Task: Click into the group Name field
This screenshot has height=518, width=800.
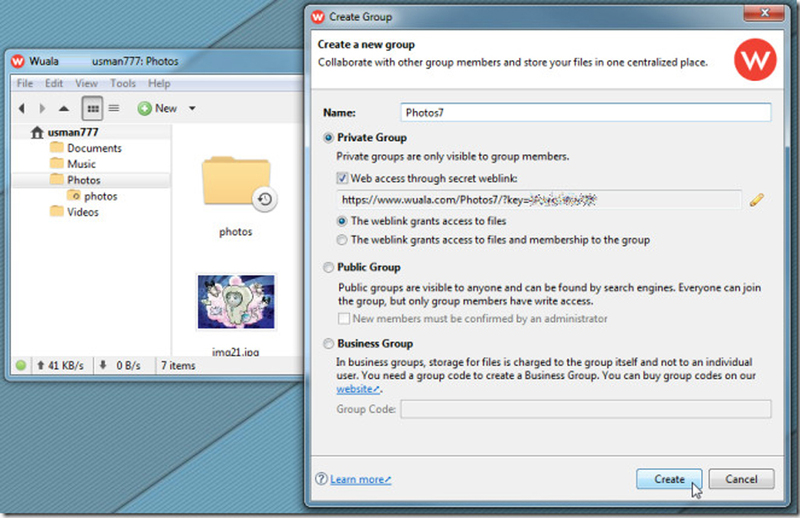Action: 586,112
